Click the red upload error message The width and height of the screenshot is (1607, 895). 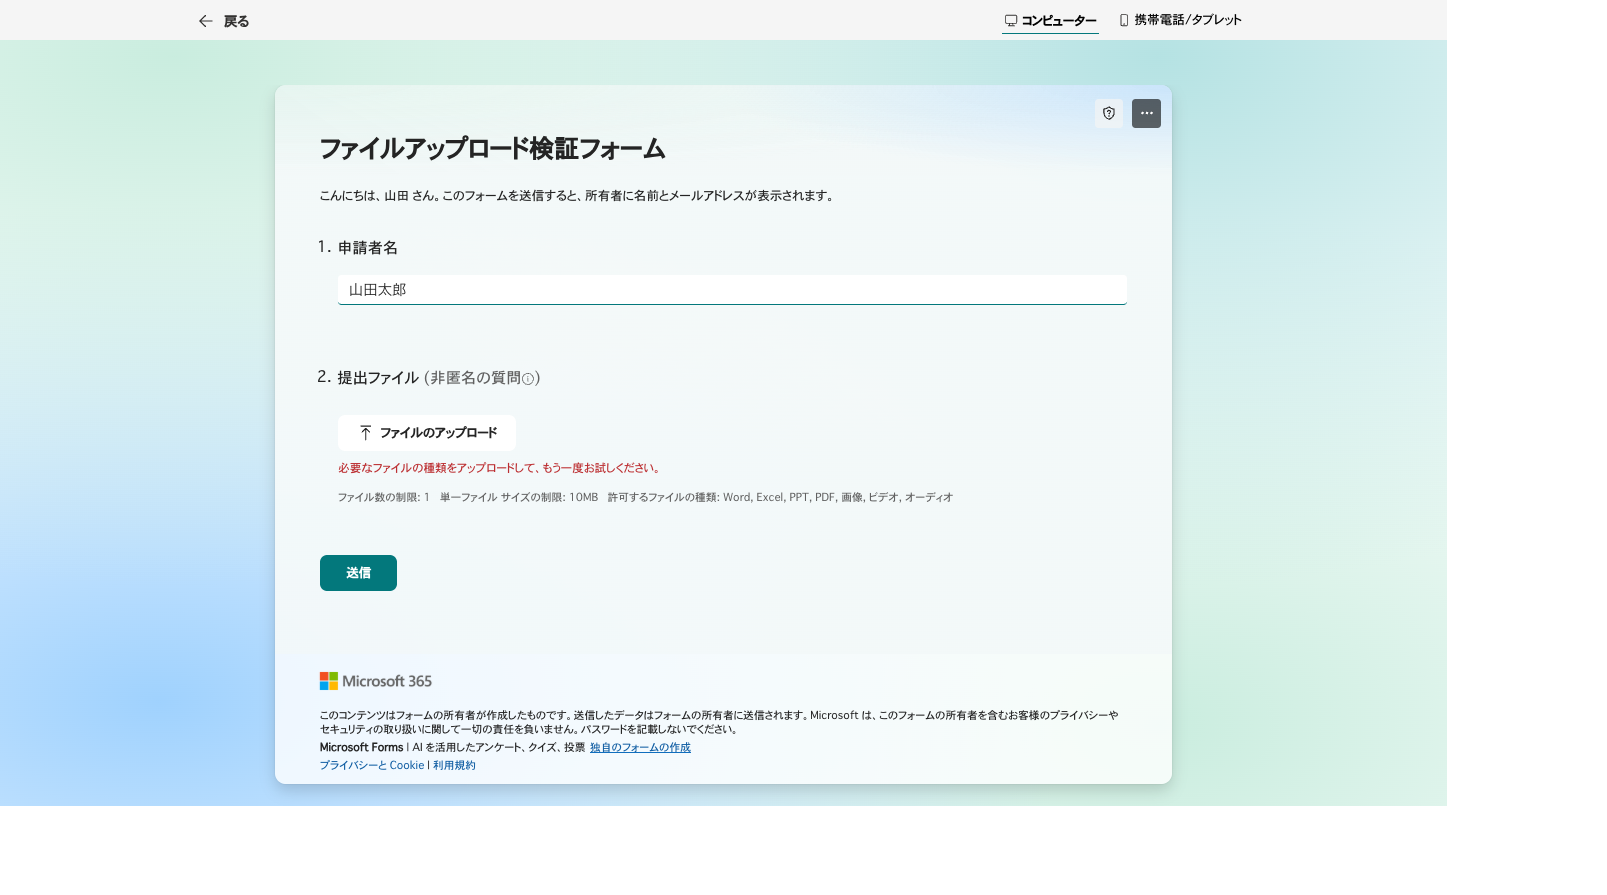tap(500, 468)
